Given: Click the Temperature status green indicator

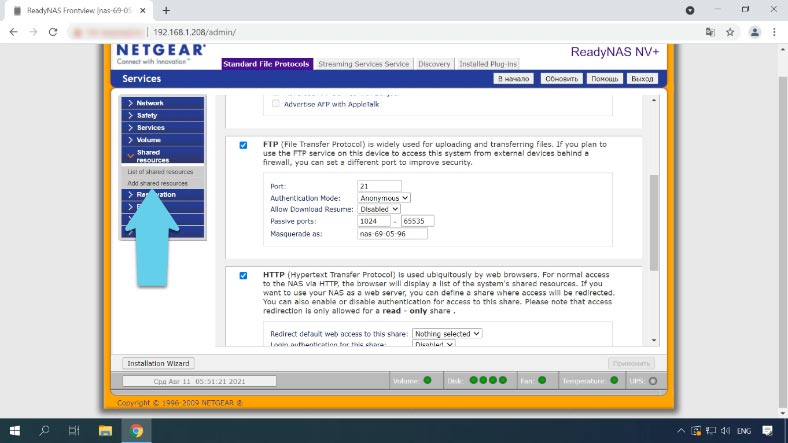Looking at the screenshot, I should coord(614,380).
